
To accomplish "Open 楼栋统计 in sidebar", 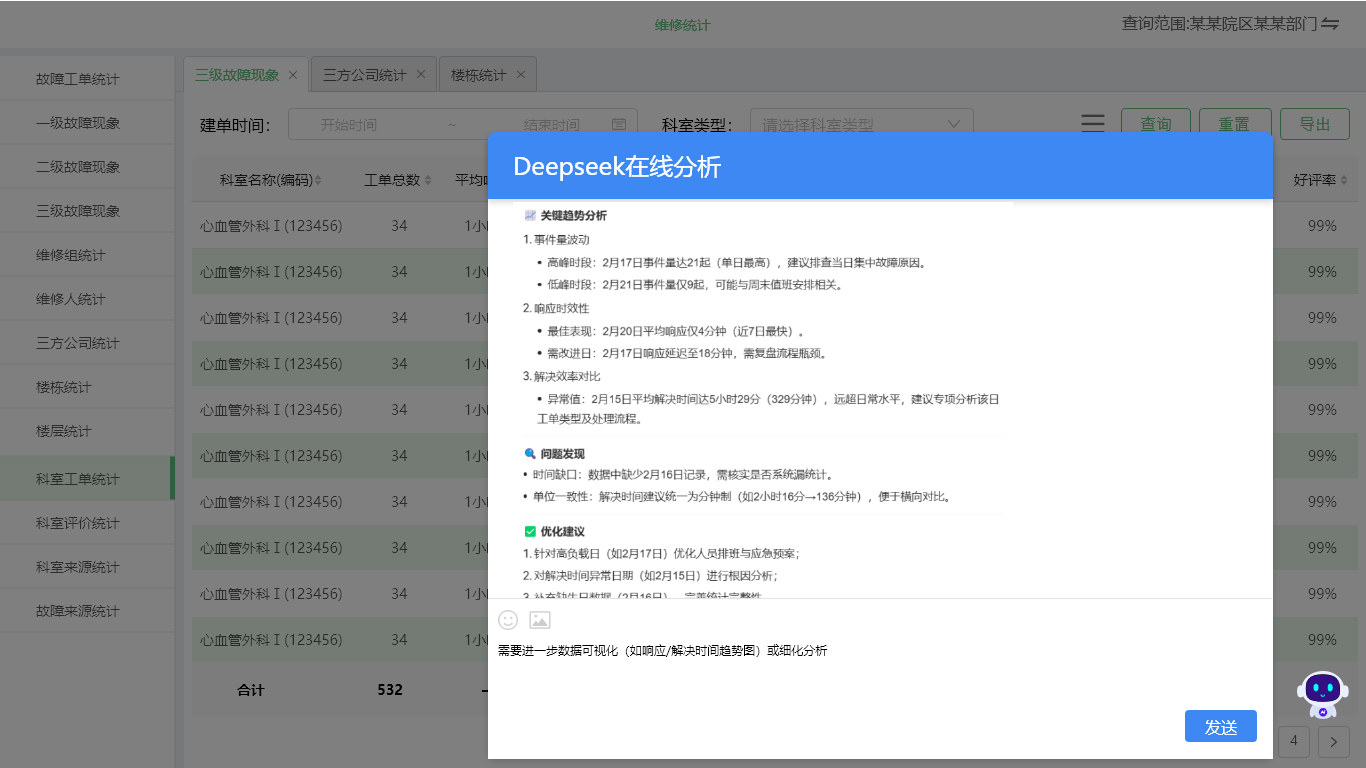I will coord(87,387).
